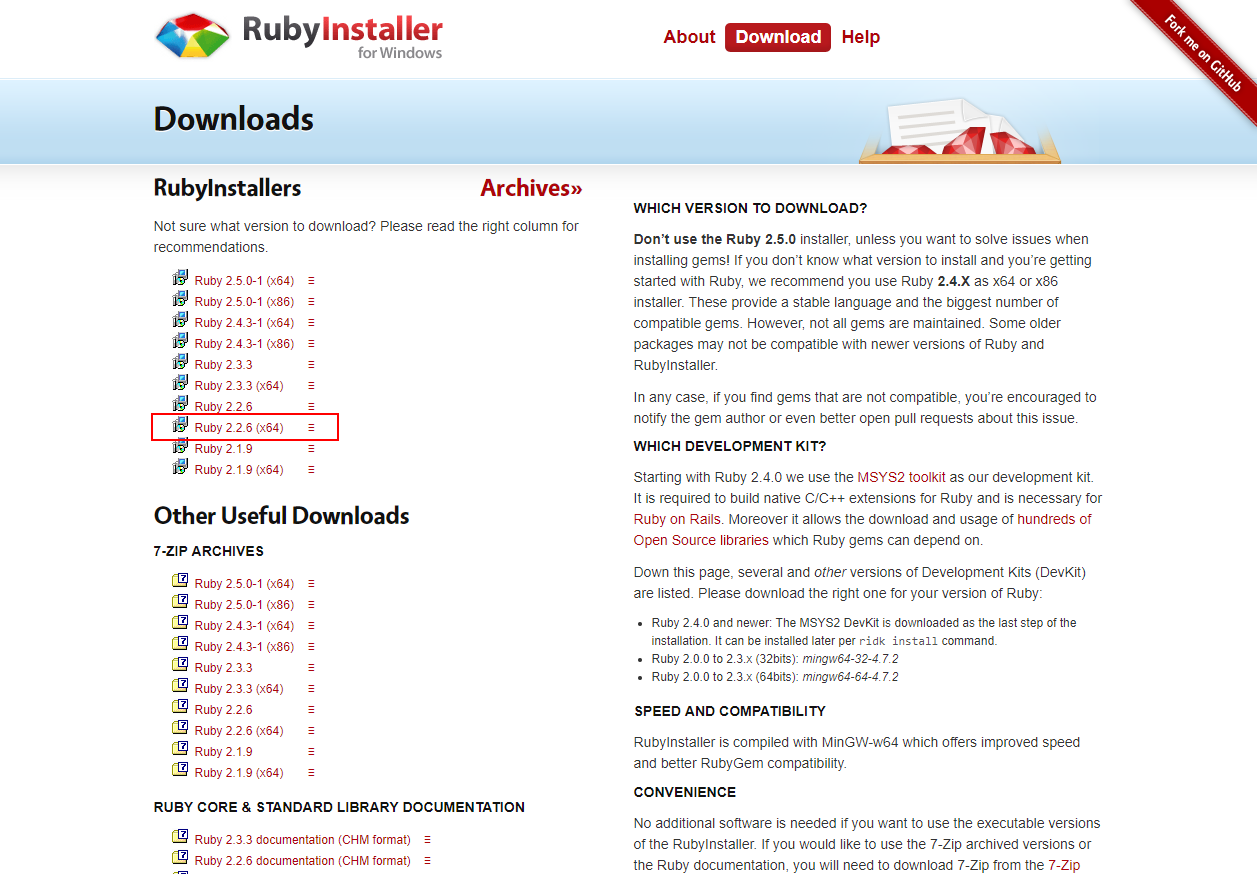Open the Fork me on GitHub ribbon
1257x874 pixels.
tap(1201, 53)
